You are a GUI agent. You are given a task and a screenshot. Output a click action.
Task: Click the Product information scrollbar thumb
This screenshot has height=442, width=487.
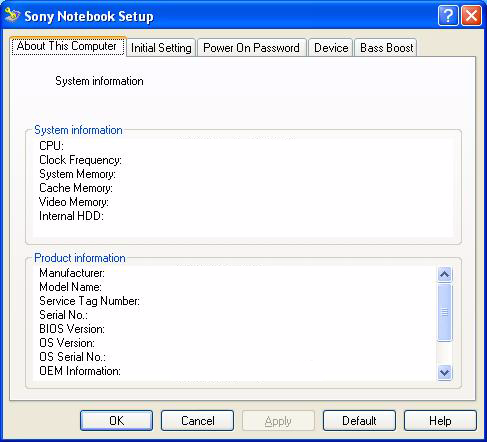point(444,312)
